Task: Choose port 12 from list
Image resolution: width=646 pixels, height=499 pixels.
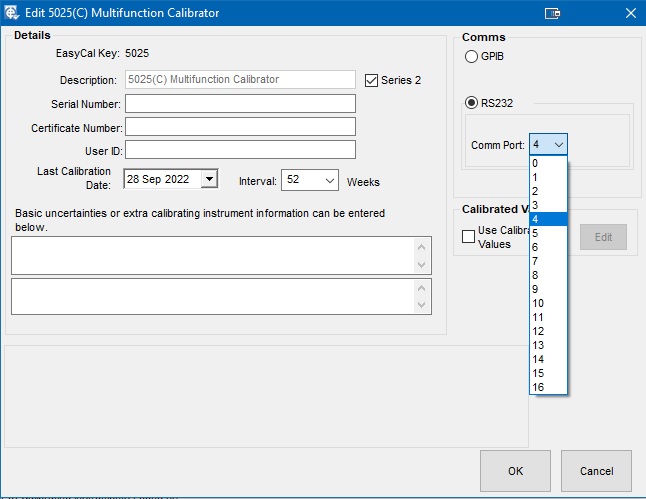Action: 548,331
